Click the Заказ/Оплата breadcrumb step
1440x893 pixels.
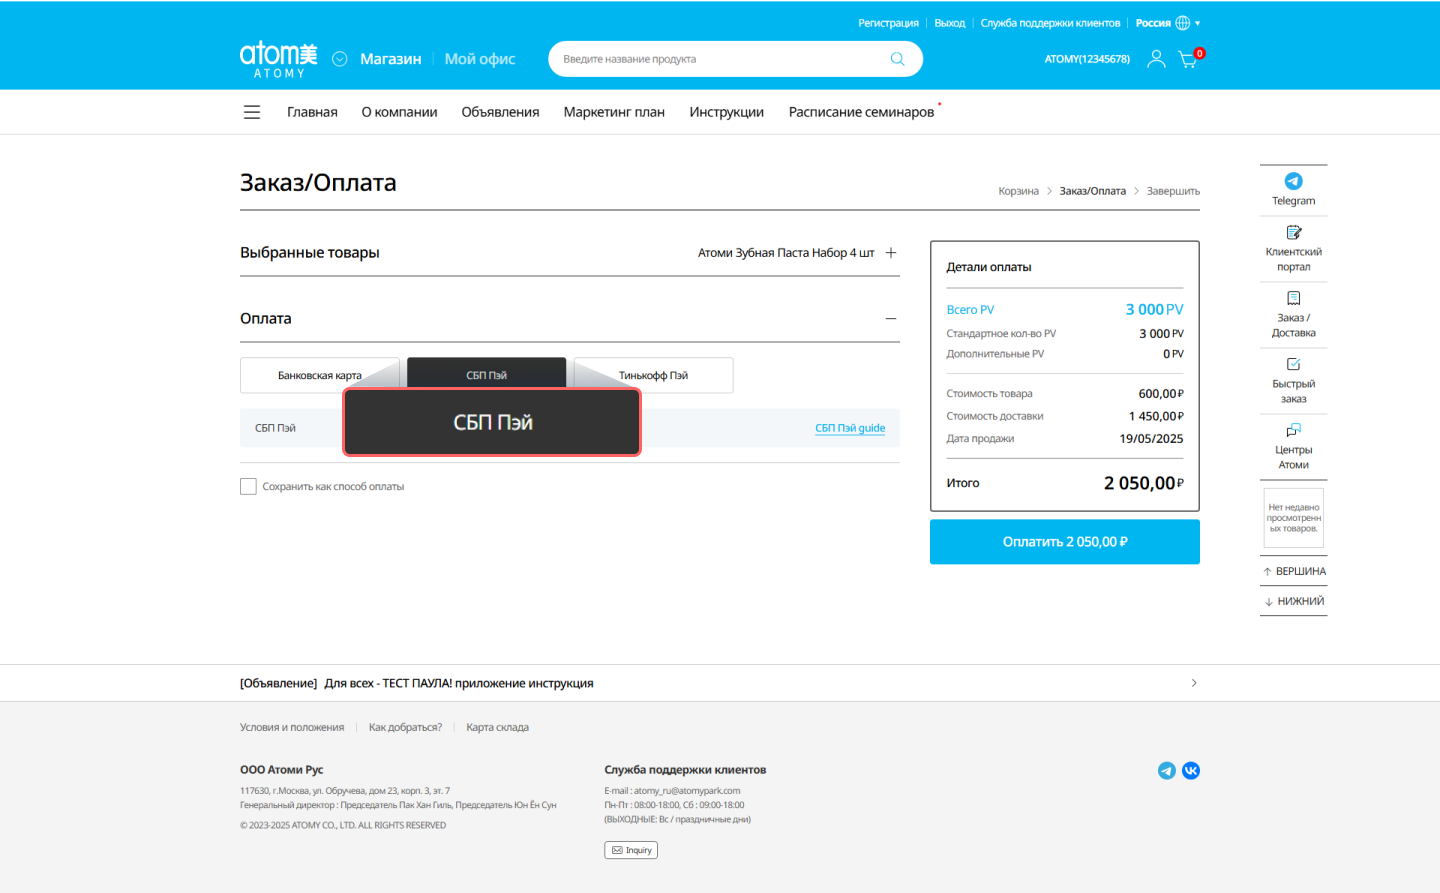click(x=1092, y=191)
